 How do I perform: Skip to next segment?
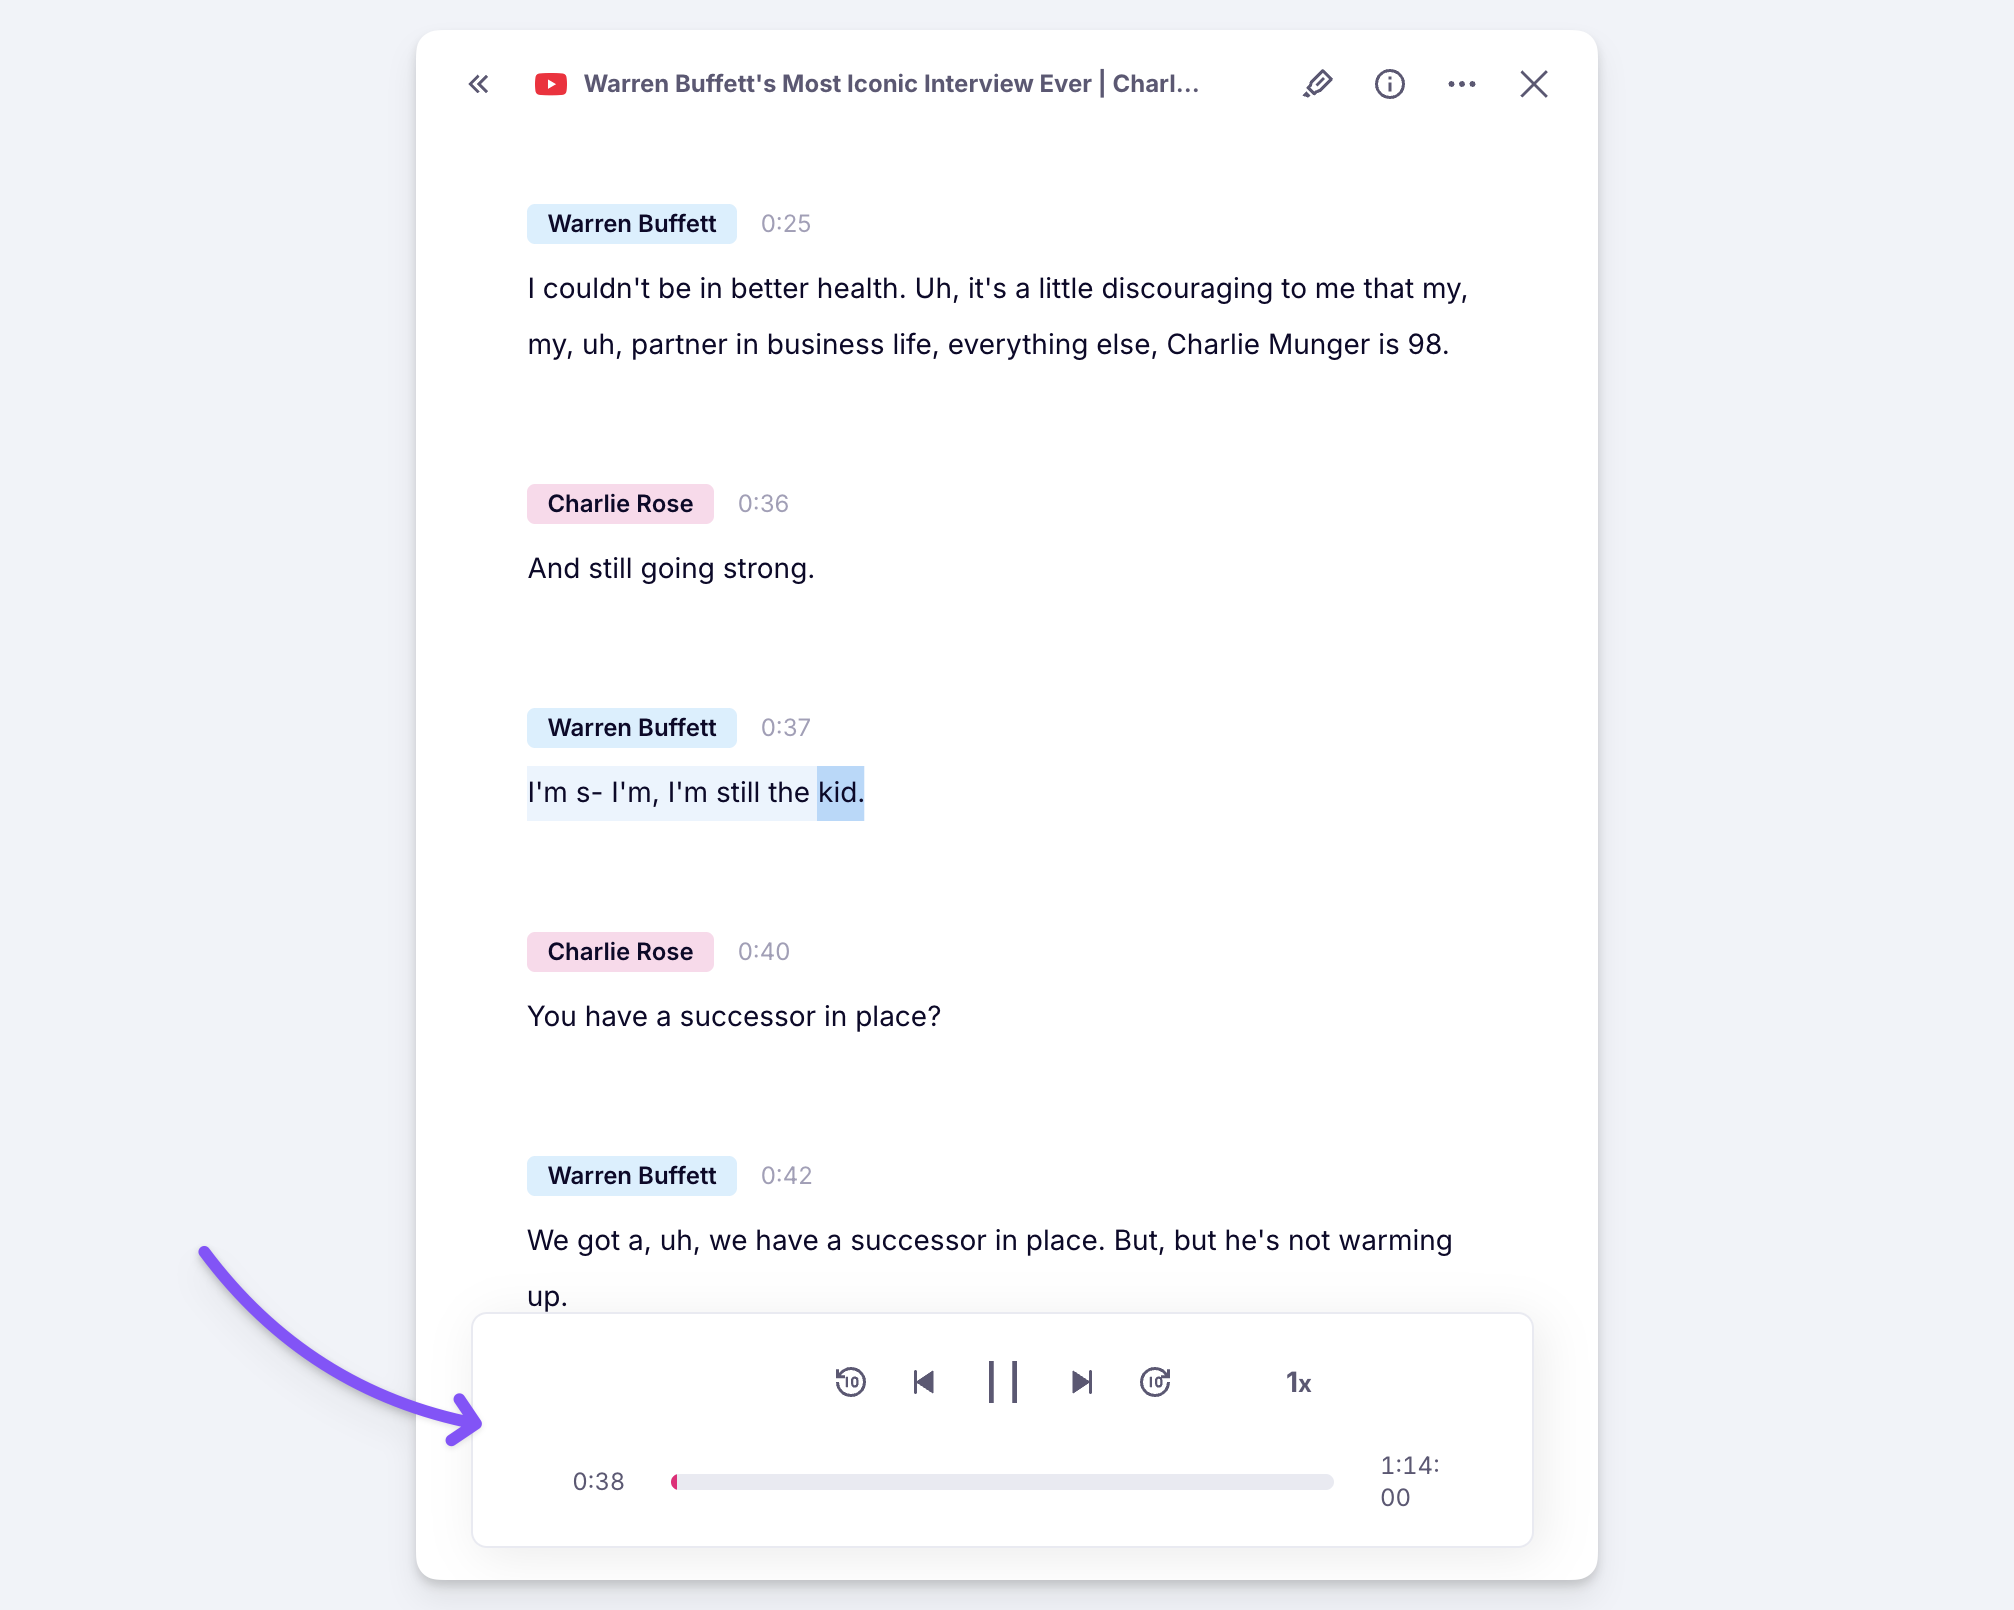pos(1081,1382)
